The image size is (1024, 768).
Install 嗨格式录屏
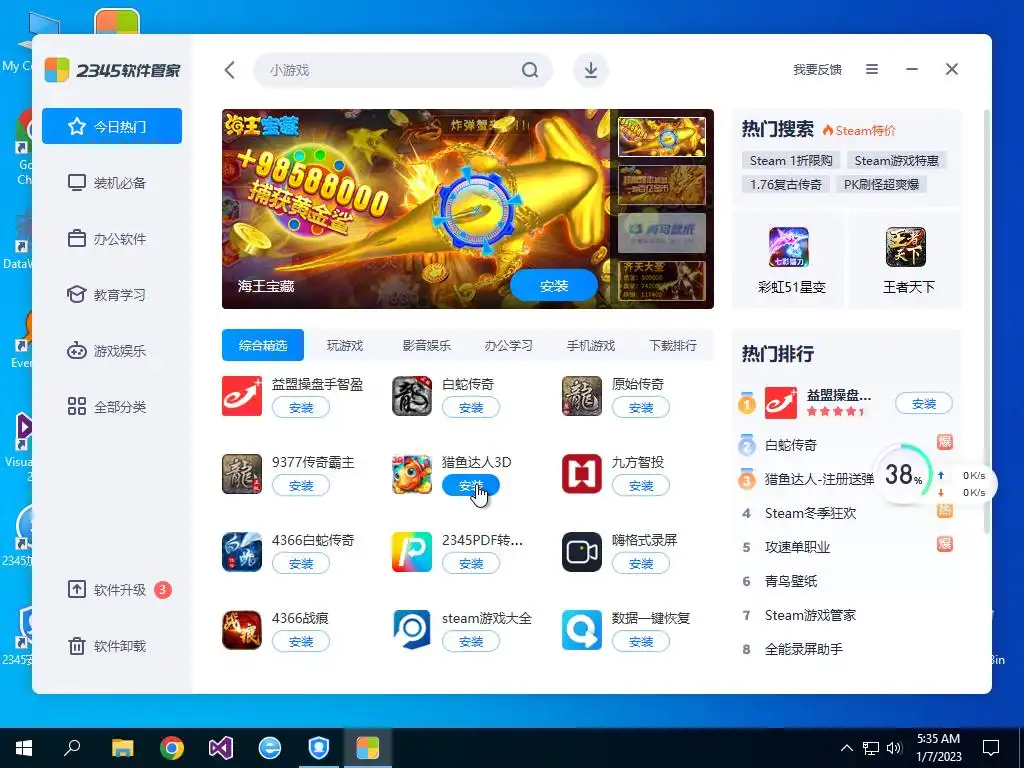(x=641, y=564)
